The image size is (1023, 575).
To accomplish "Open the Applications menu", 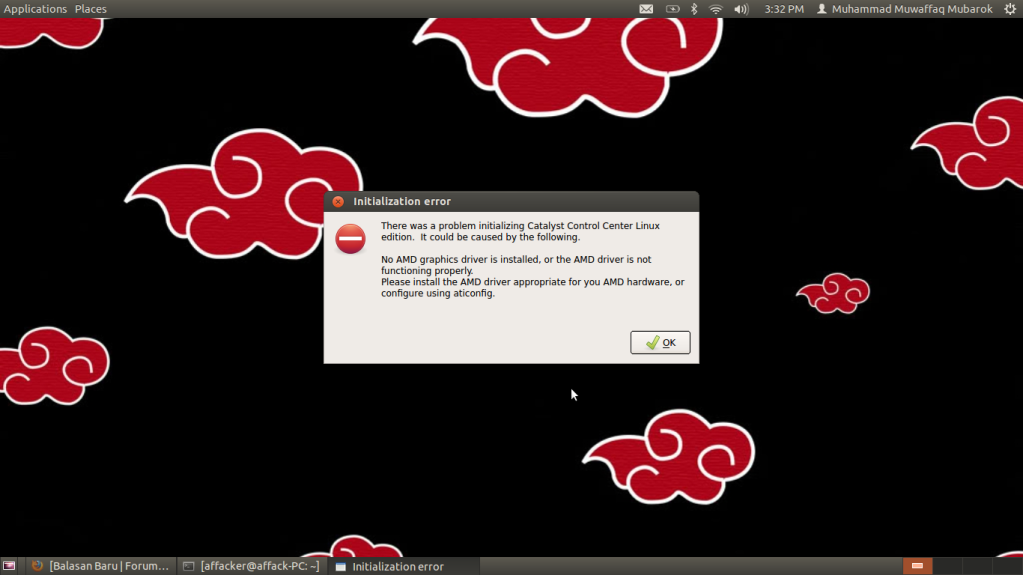I will (35, 9).
